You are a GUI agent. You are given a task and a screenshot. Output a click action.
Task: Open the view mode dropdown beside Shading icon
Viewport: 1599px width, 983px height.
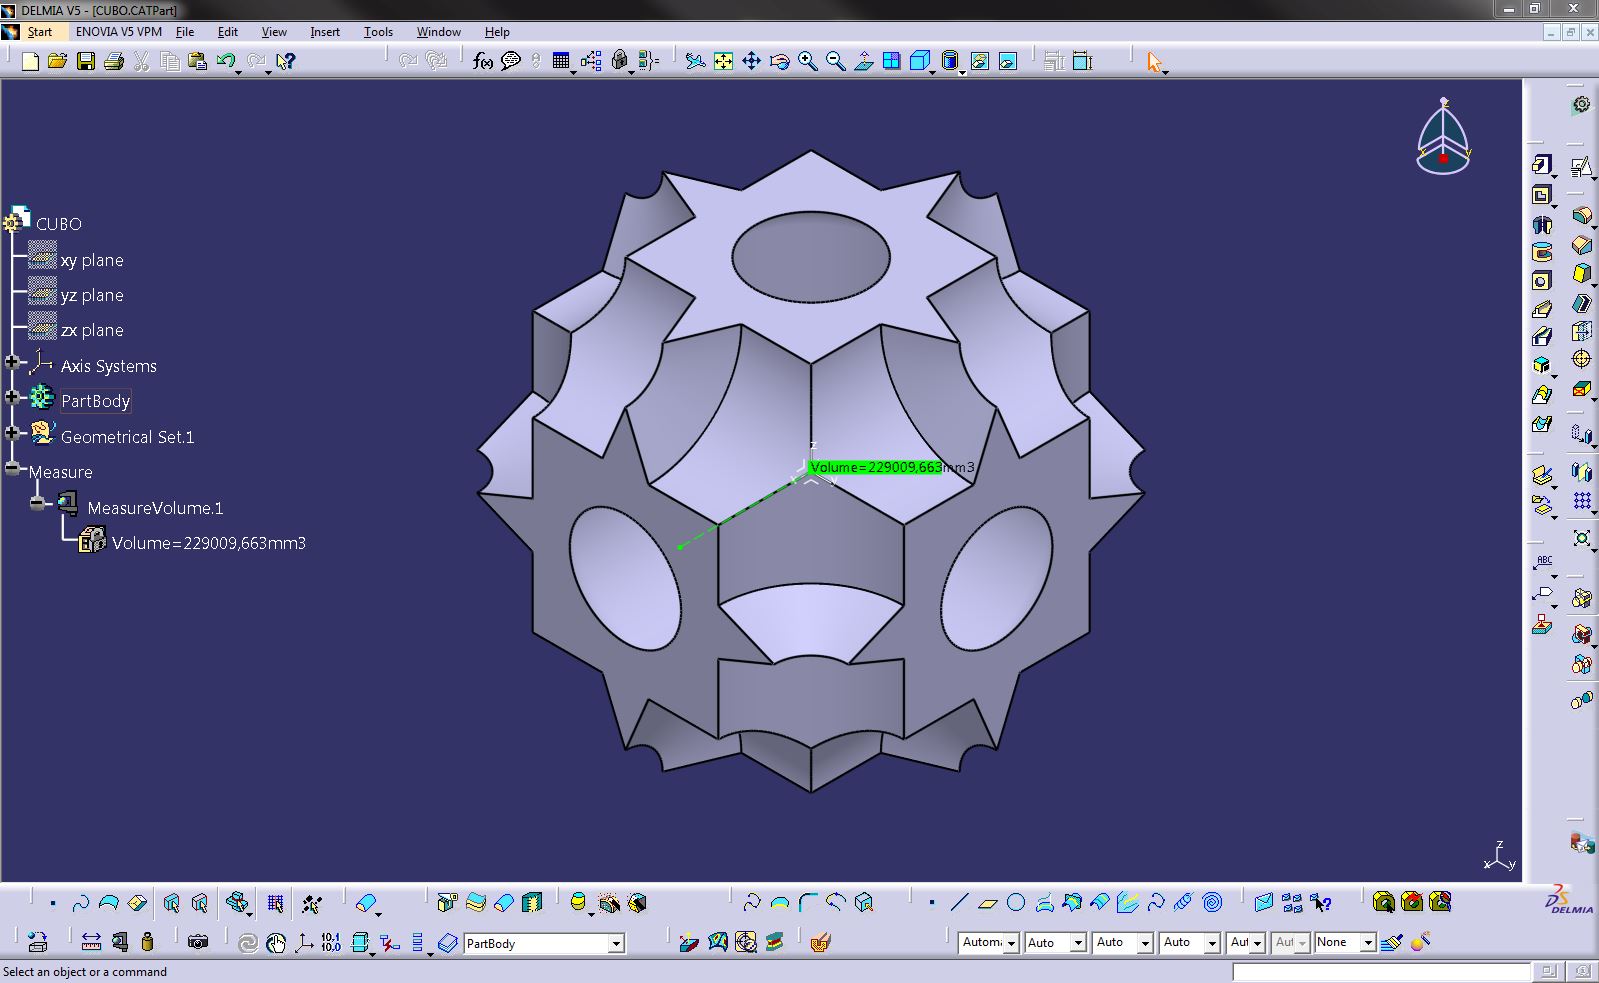pyautogui.click(x=962, y=71)
